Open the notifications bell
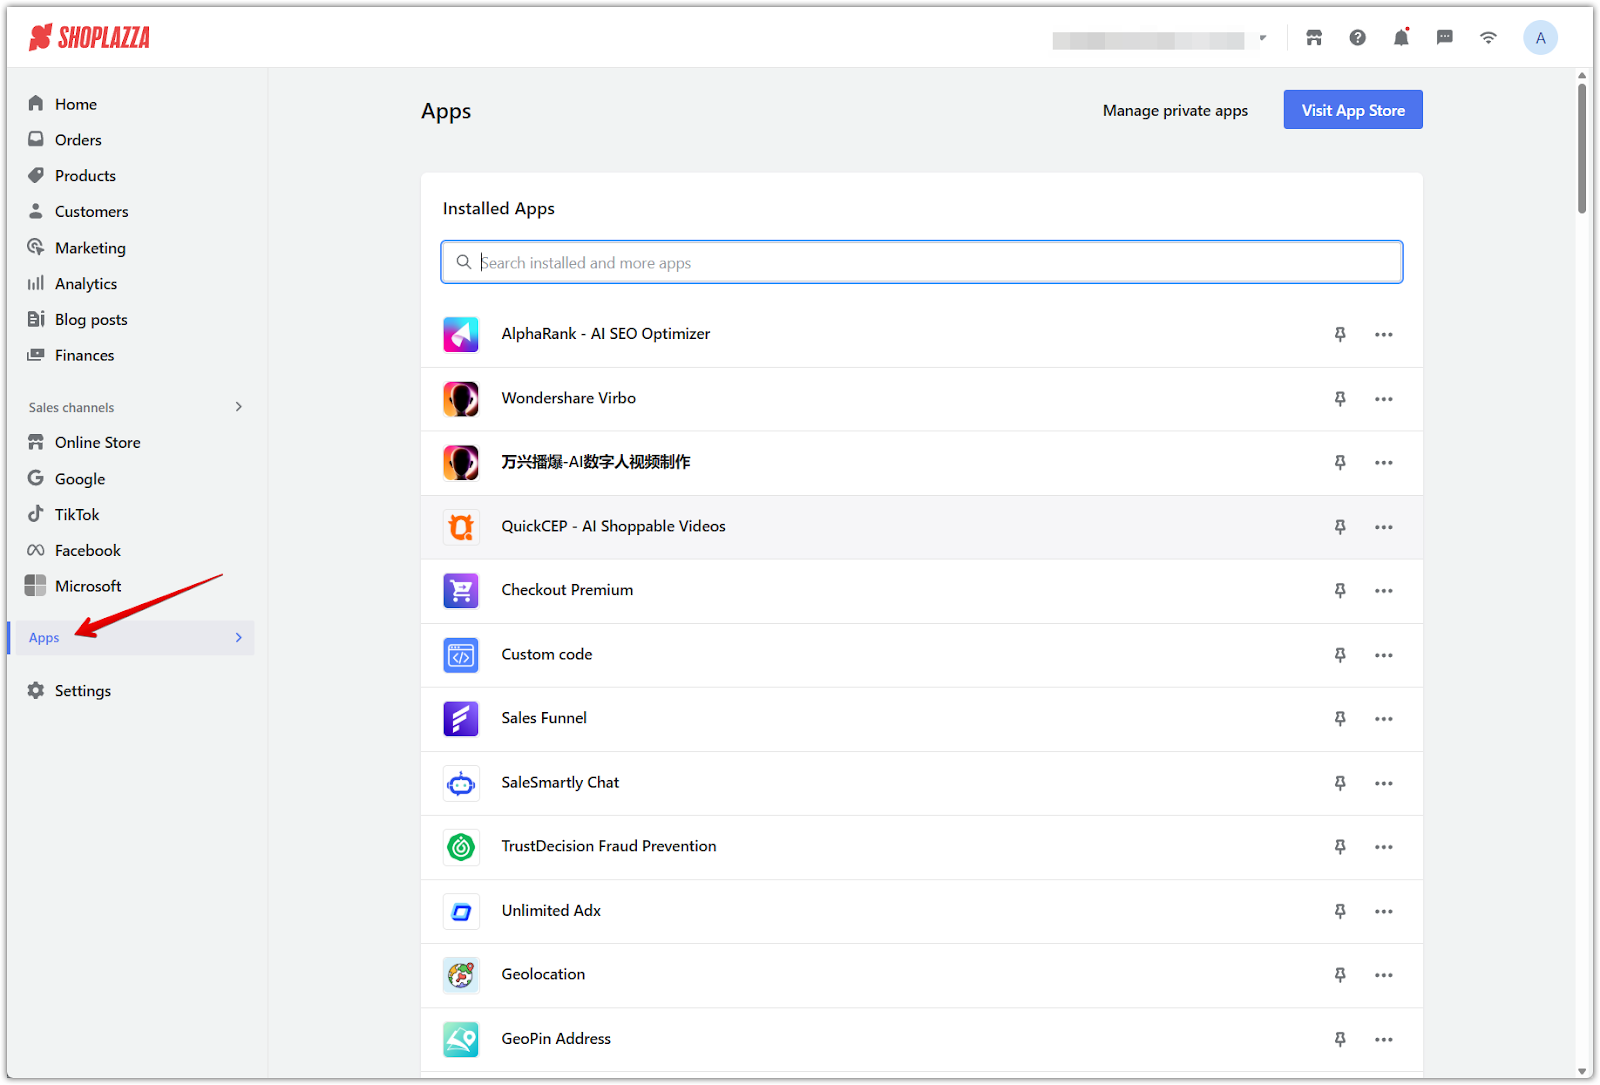 pos(1401,38)
